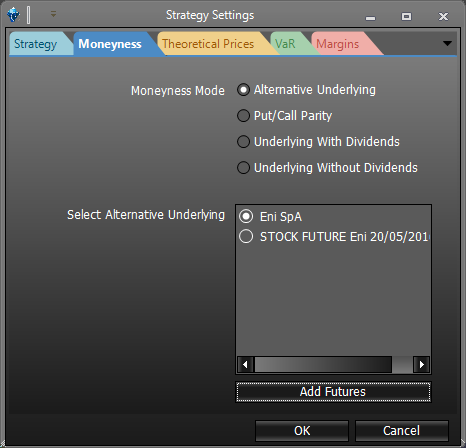466x448 pixels.
Task: Switch to the VaR tab
Action: point(285,44)
